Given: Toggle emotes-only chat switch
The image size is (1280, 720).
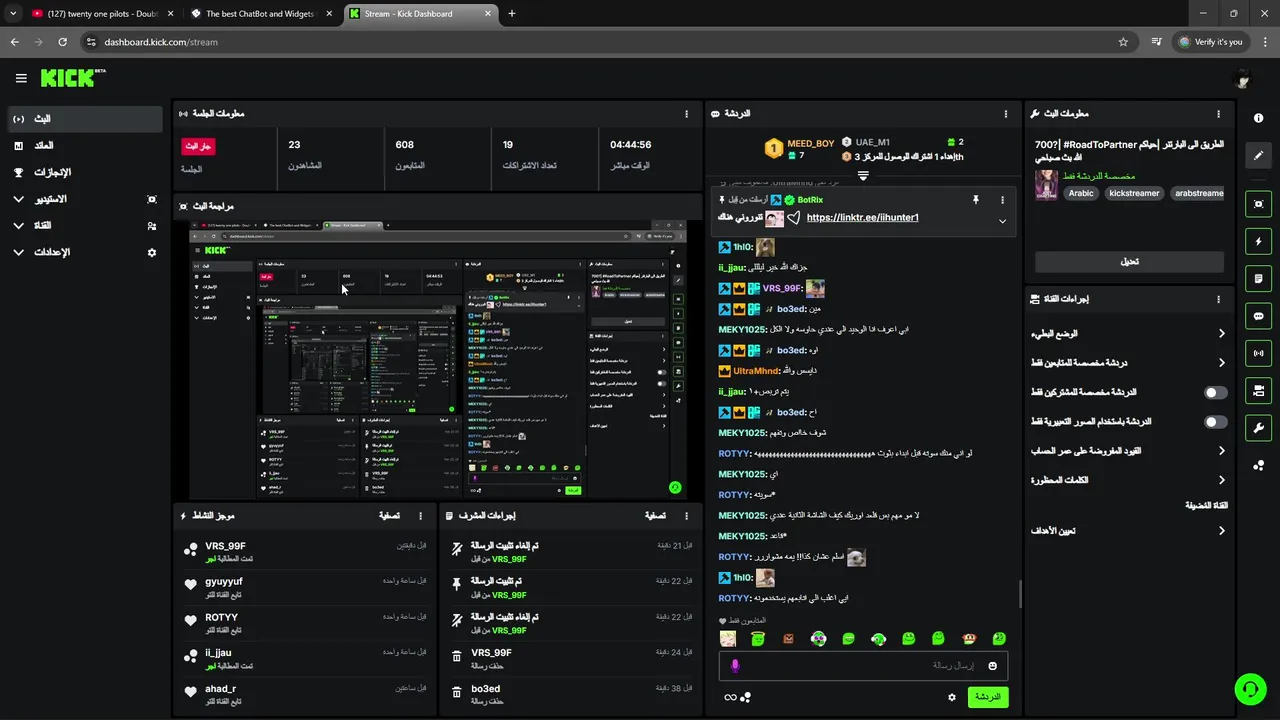Looking at the screenshot, I should [x=1215, y=422].
